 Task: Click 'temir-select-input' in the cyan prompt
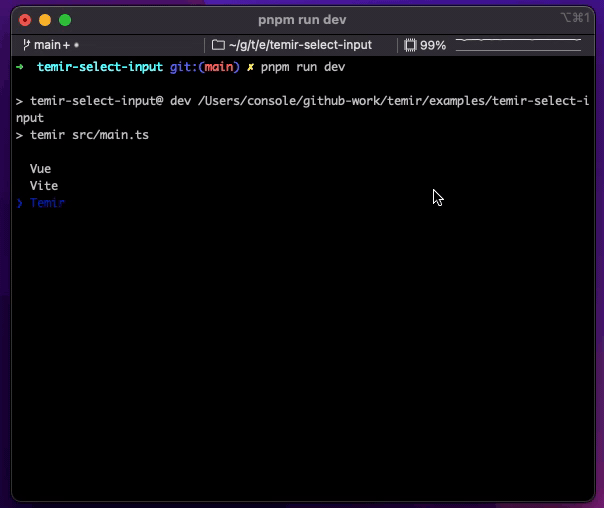(x=100, y=67)
